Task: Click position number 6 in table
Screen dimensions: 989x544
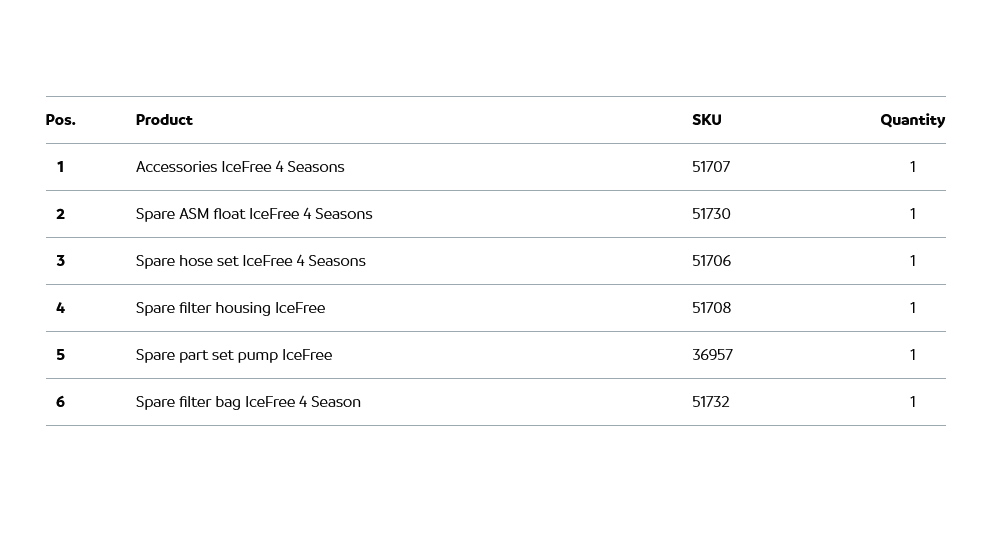Action: [60, 402]
